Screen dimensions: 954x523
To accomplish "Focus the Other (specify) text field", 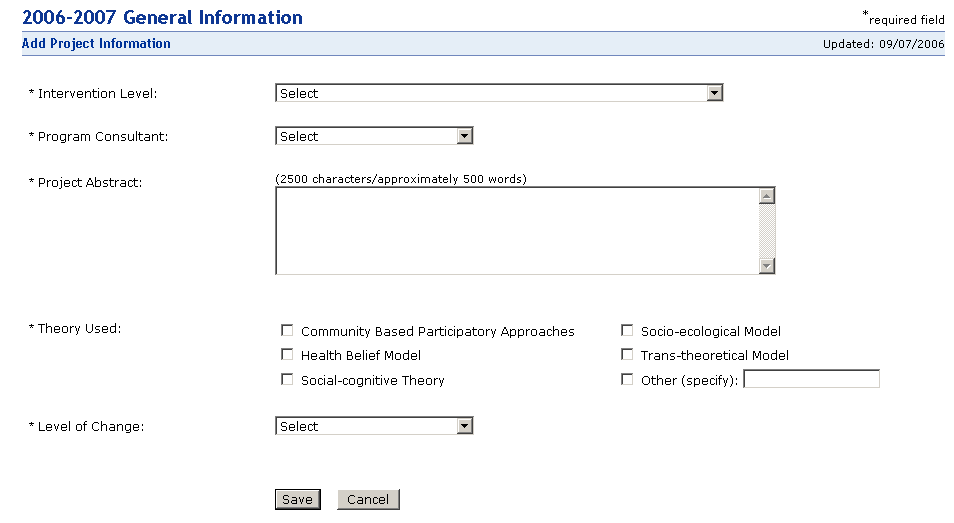I will (811, 379).
